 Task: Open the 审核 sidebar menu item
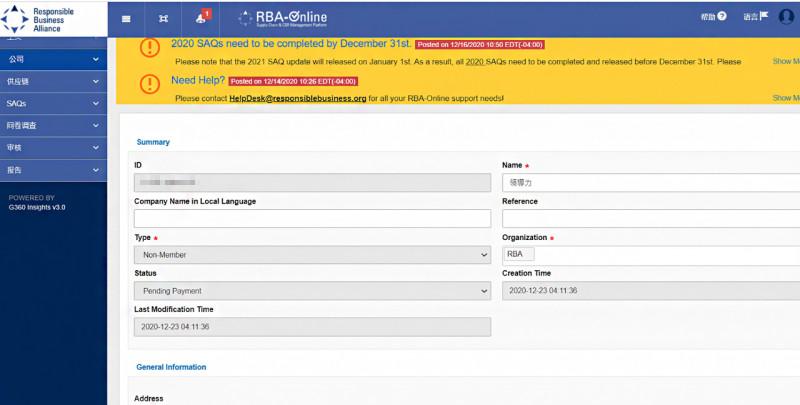click(53, 148)
